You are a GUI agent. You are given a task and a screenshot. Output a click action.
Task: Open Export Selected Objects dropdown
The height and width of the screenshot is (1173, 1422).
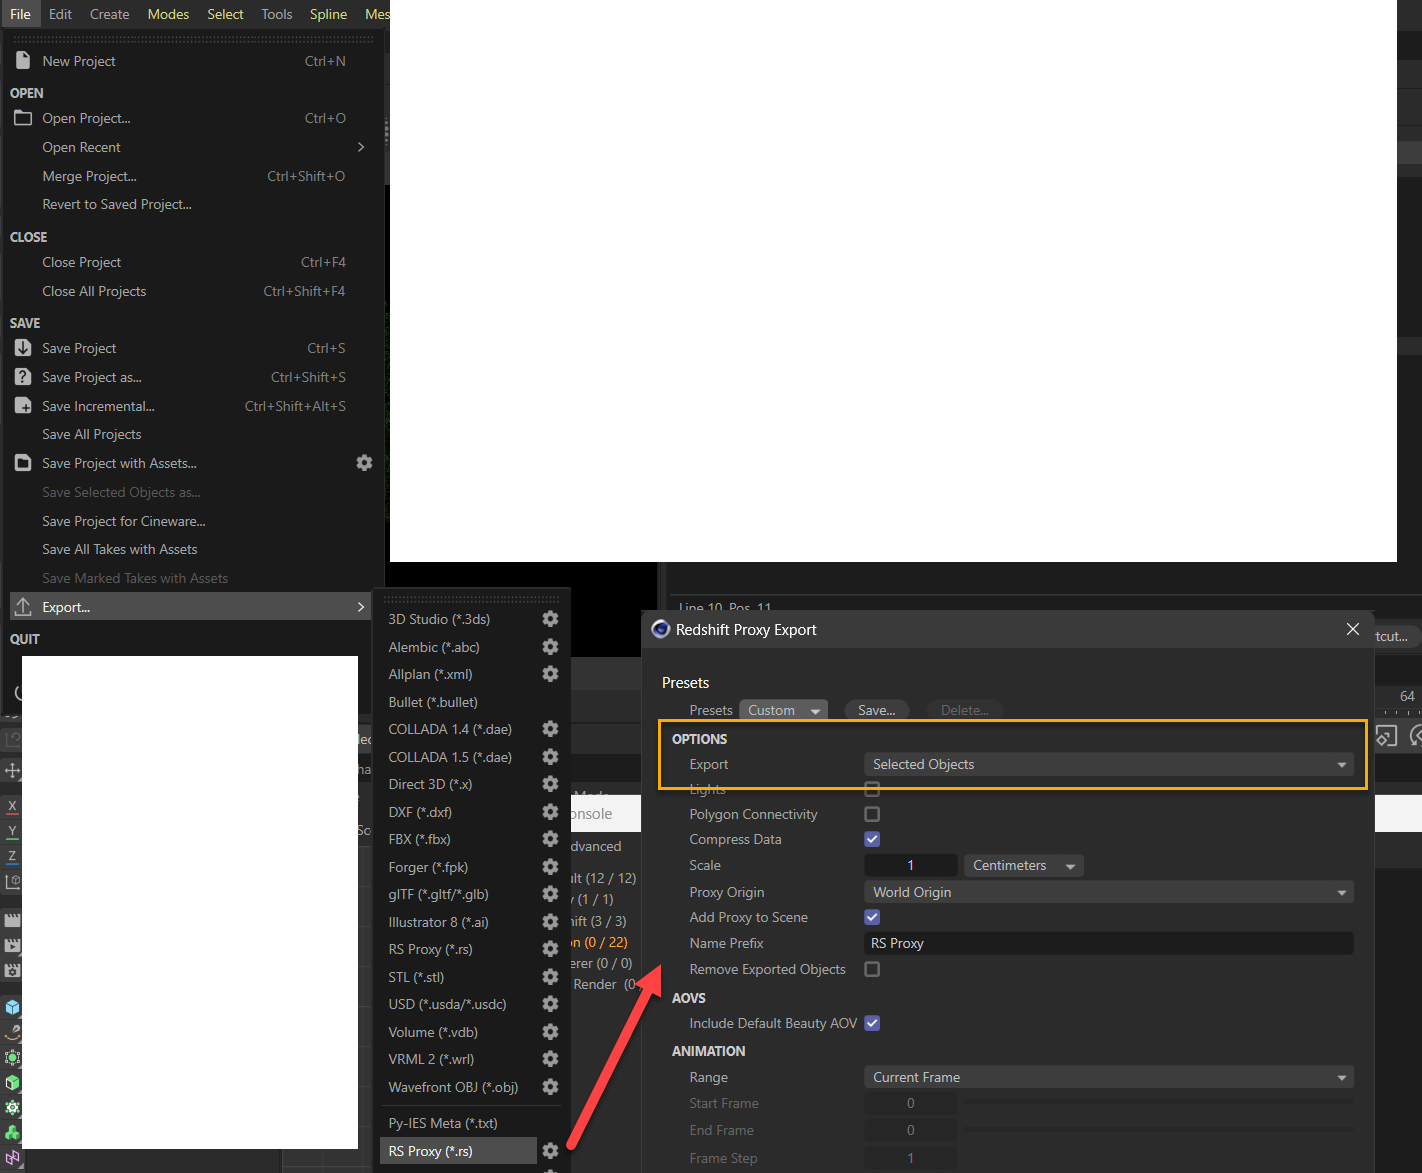[1108, 764]
